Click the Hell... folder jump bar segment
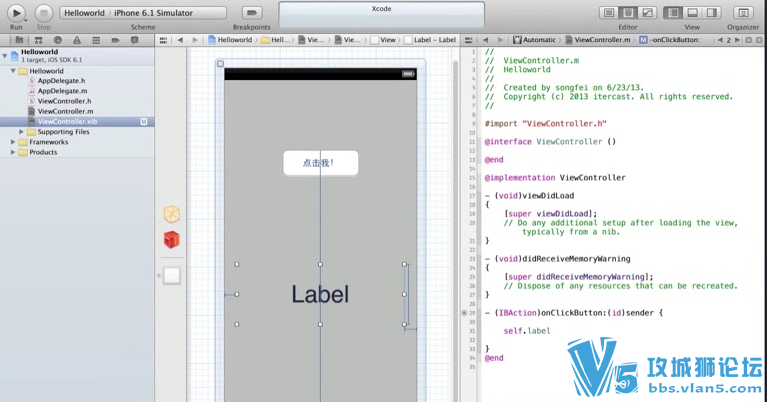 click(x=275, y=40)
